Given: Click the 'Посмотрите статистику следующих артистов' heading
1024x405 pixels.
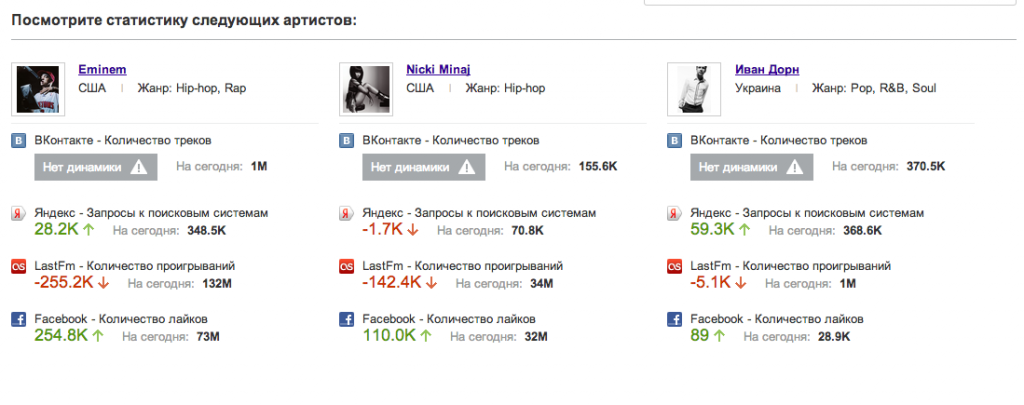Looking at the screenshot, I should coord(184,20).
